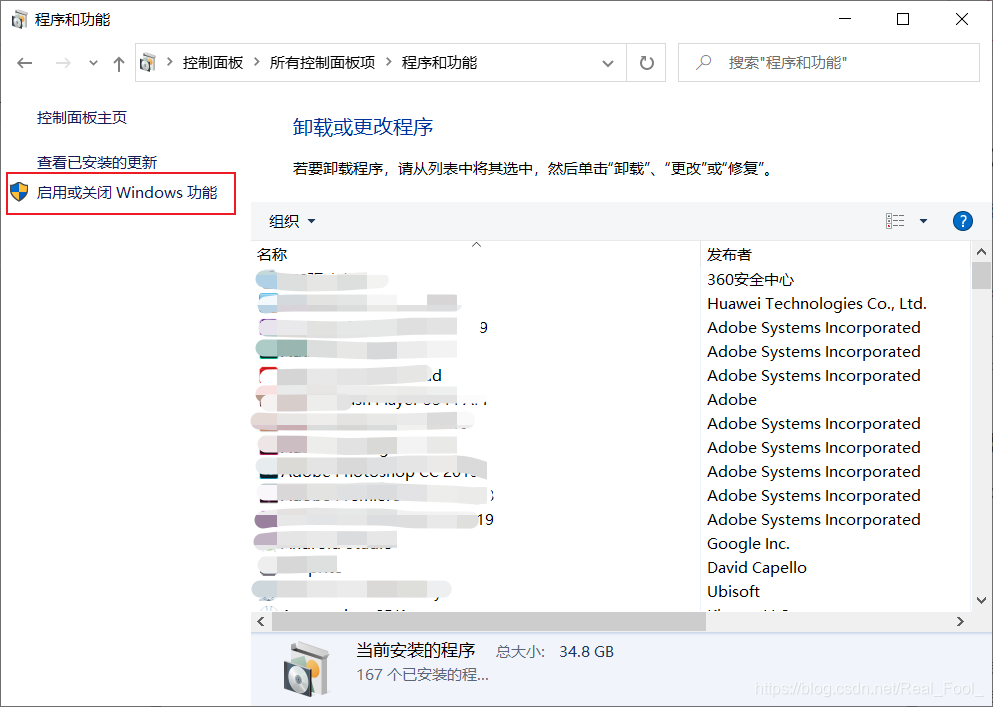This screenshot has height=707, width=993.
Task: Refresh the program list
Action: point(646,62)
